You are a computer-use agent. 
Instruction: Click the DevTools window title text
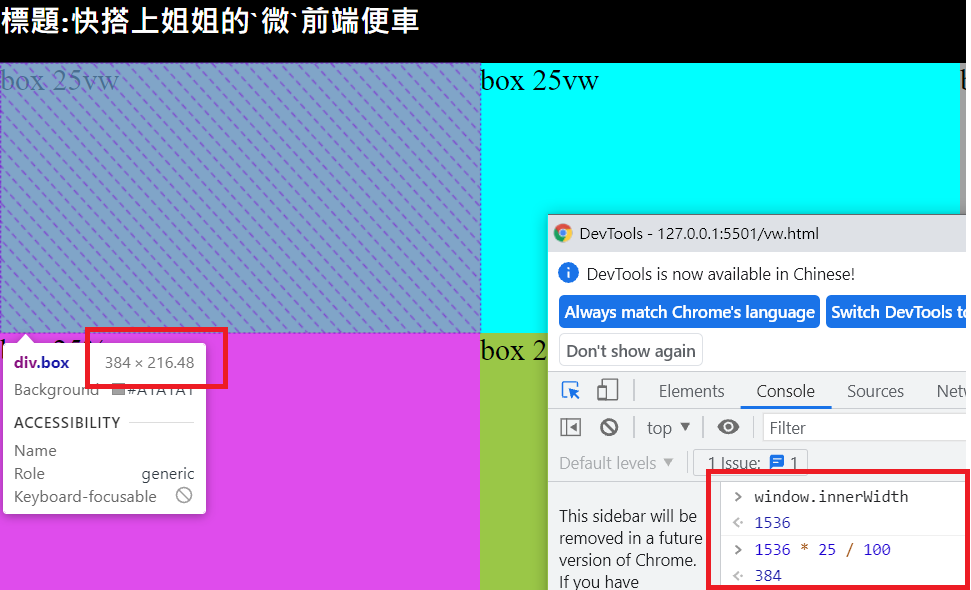699,233
